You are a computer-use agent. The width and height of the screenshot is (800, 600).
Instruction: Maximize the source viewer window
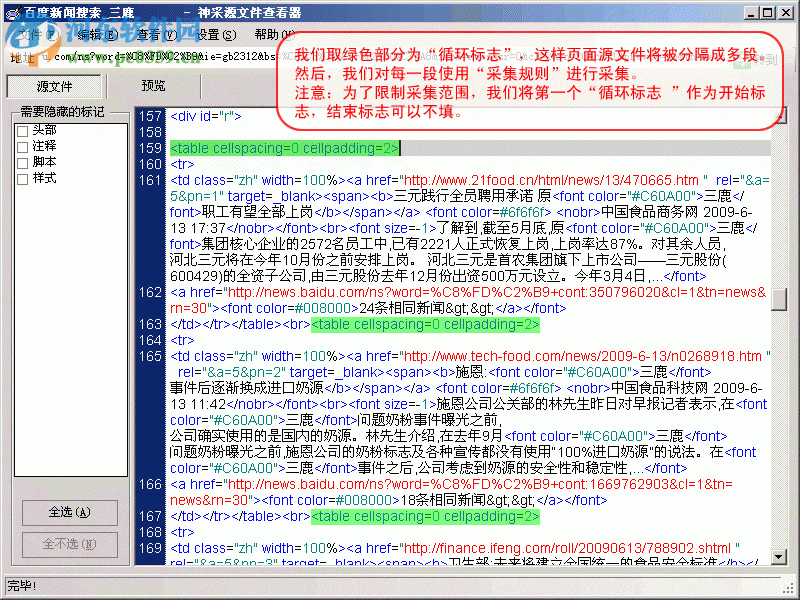pos(767,12)
